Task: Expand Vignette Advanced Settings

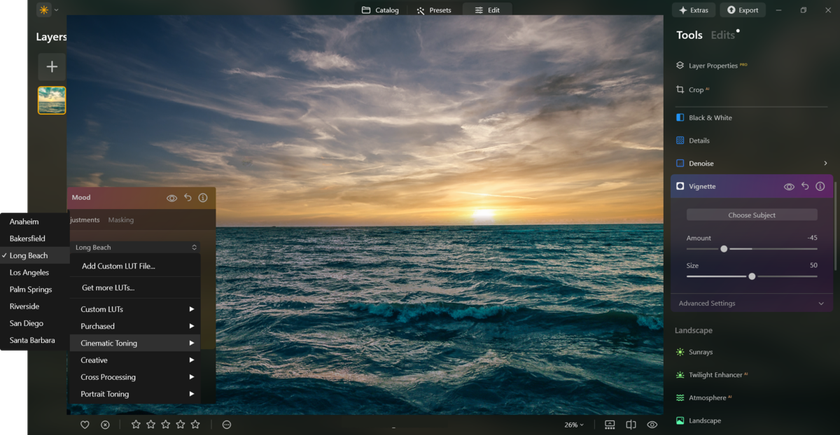Action: (752, 303)
